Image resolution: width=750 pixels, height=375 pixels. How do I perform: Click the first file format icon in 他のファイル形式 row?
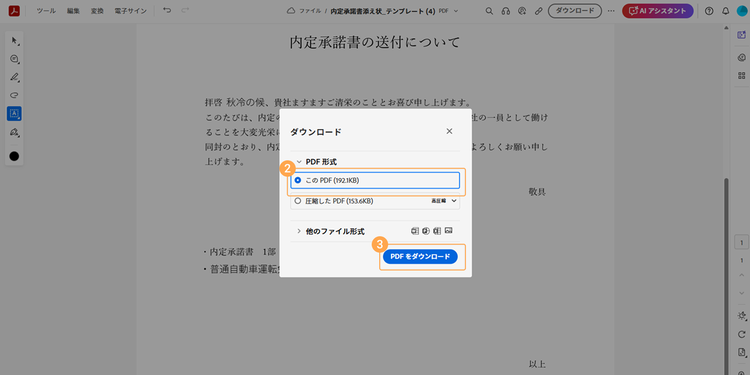(415, 231)
